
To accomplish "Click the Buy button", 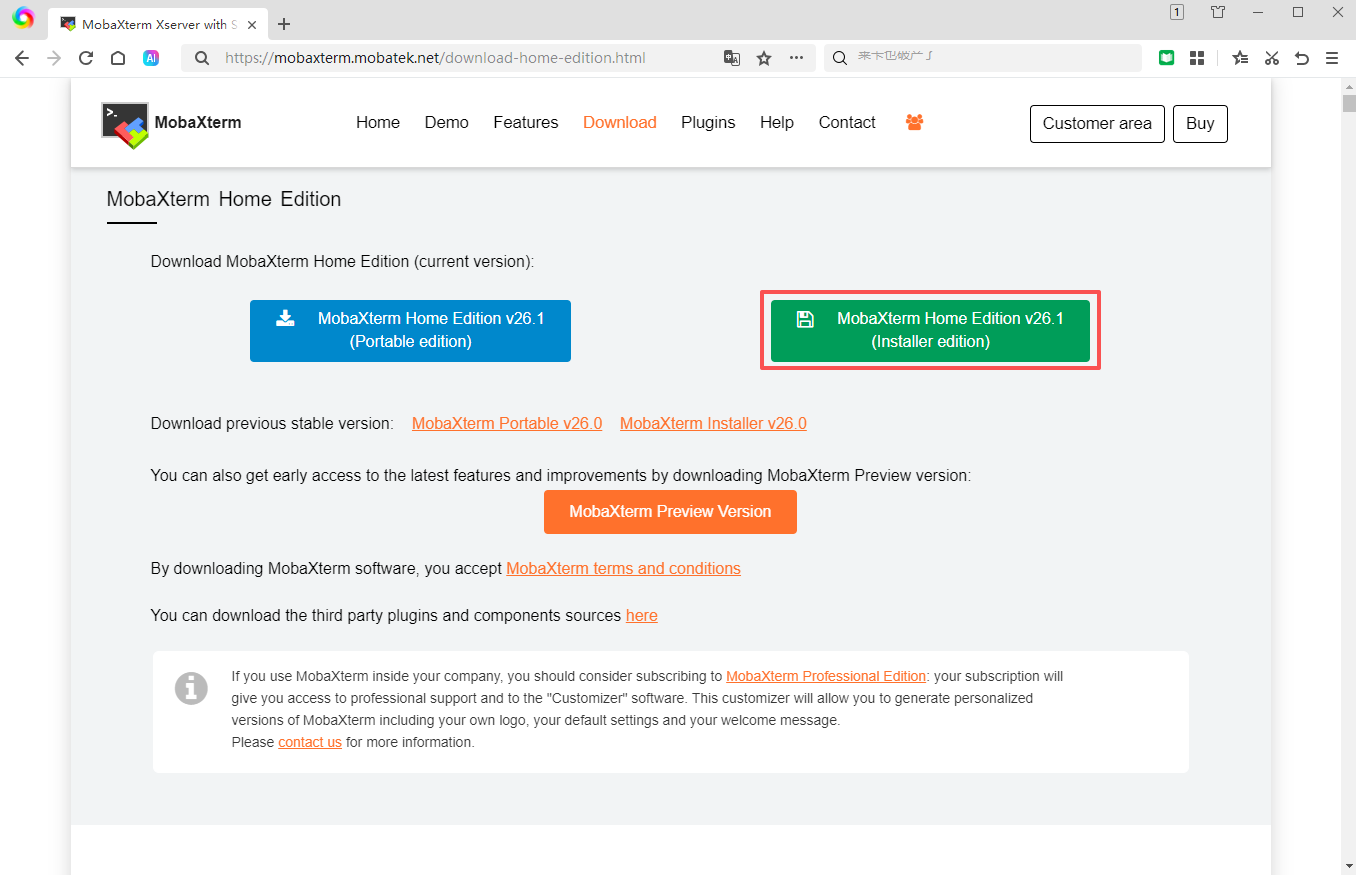I will (1200, 123).
